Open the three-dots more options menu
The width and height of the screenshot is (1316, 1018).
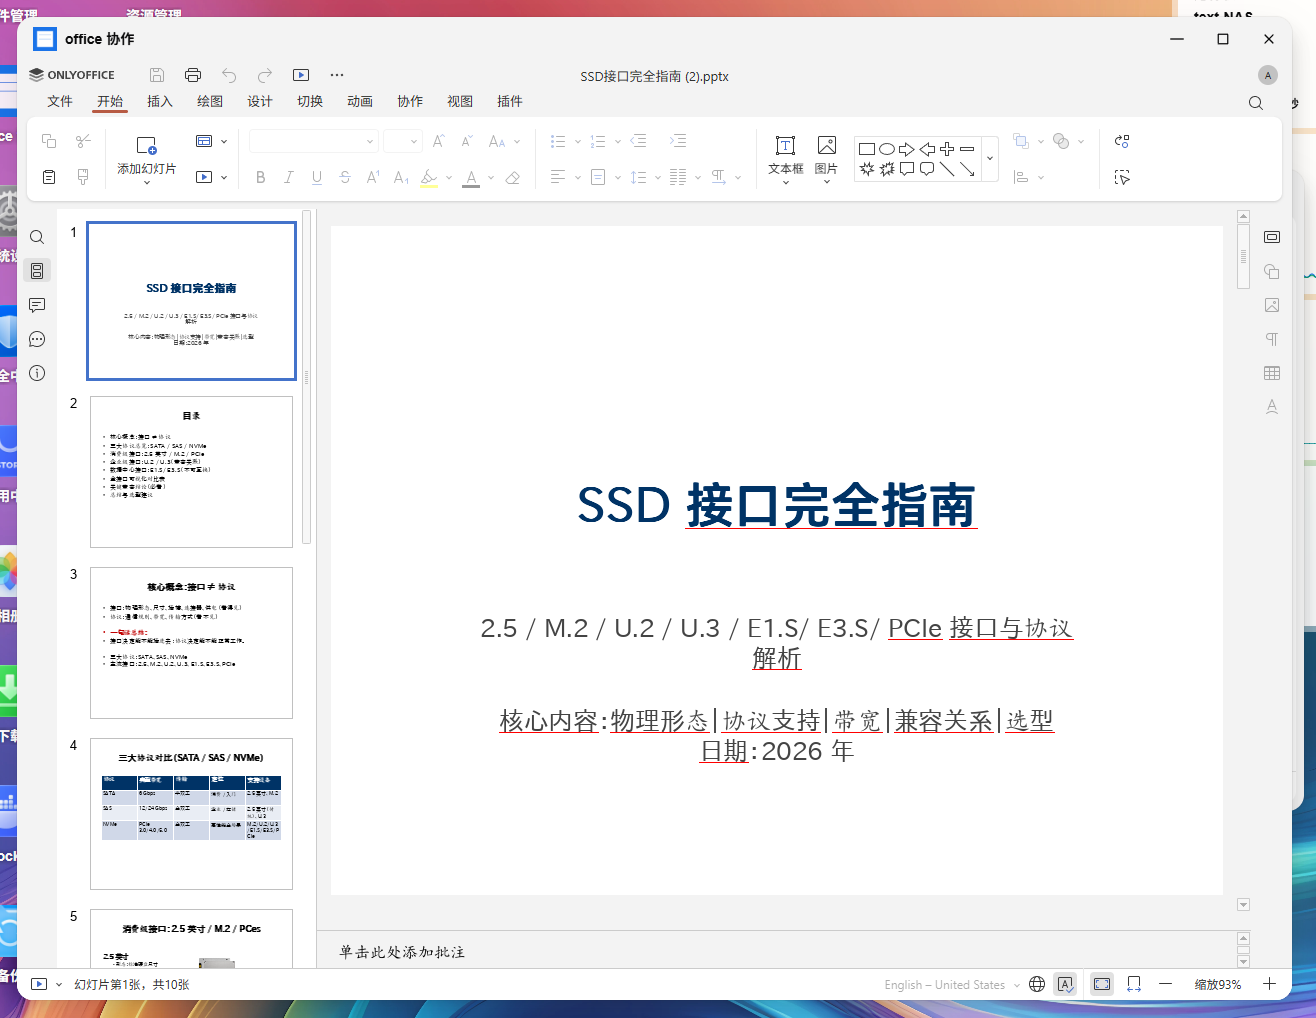coord(337,75)
